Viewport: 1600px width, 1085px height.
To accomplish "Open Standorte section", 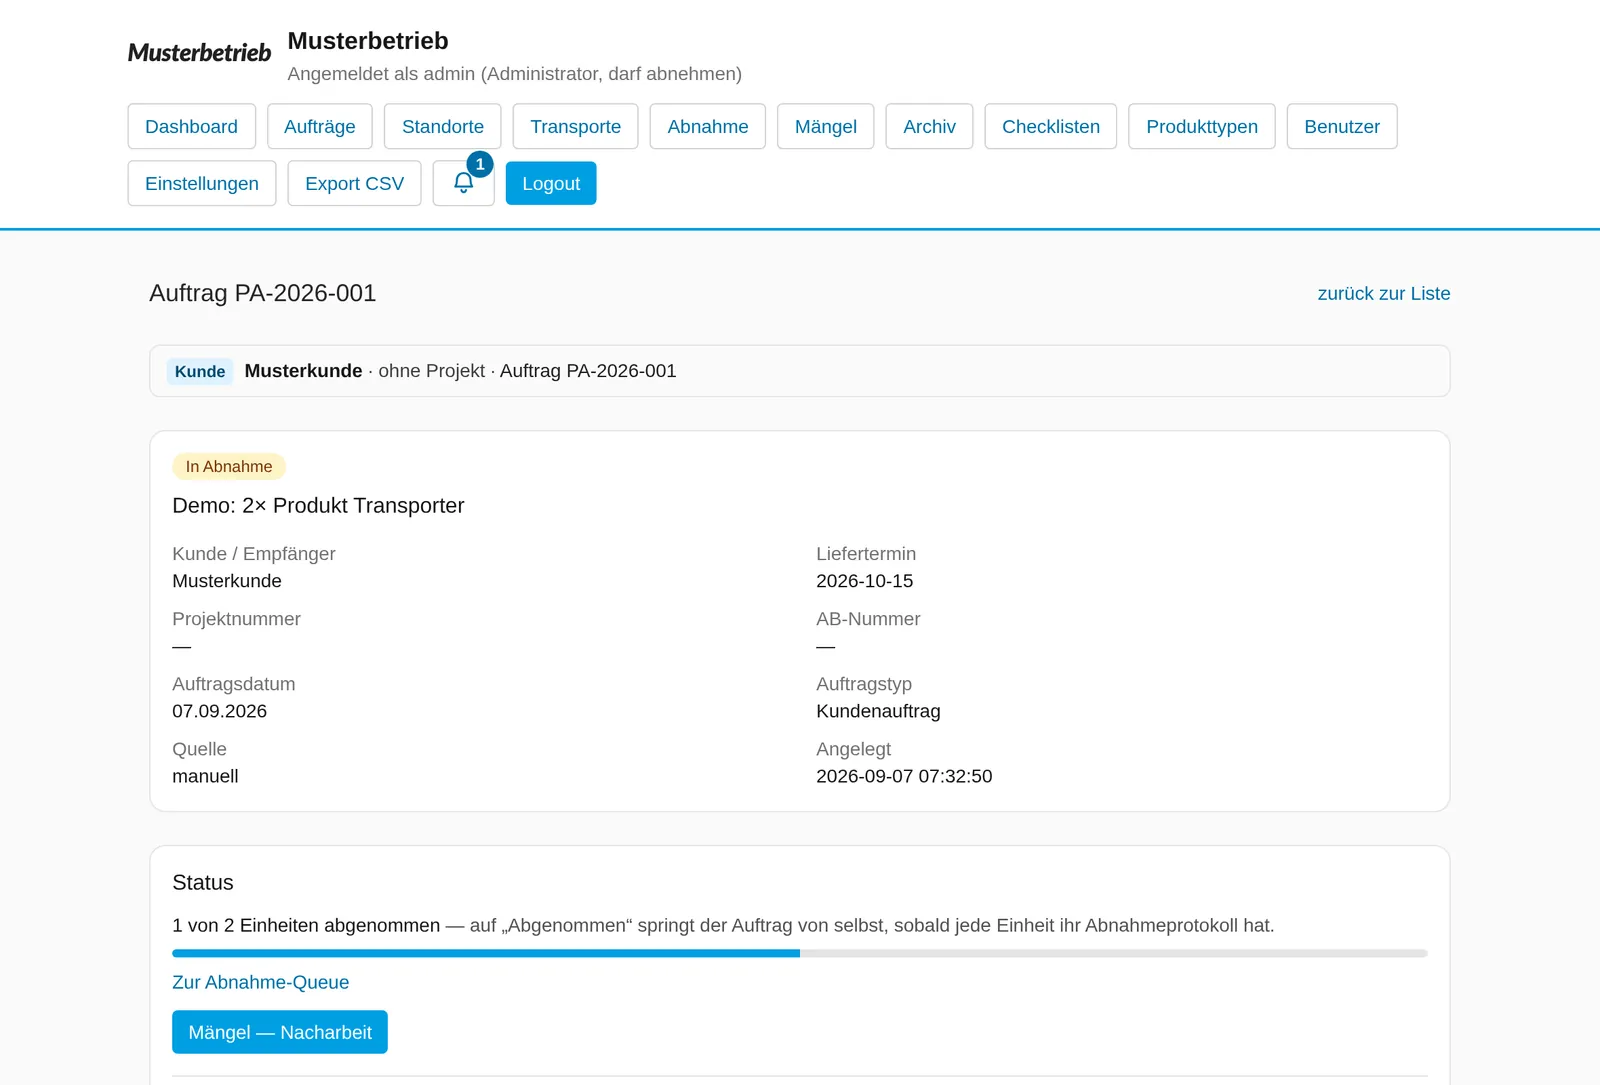I will (443, 127).
